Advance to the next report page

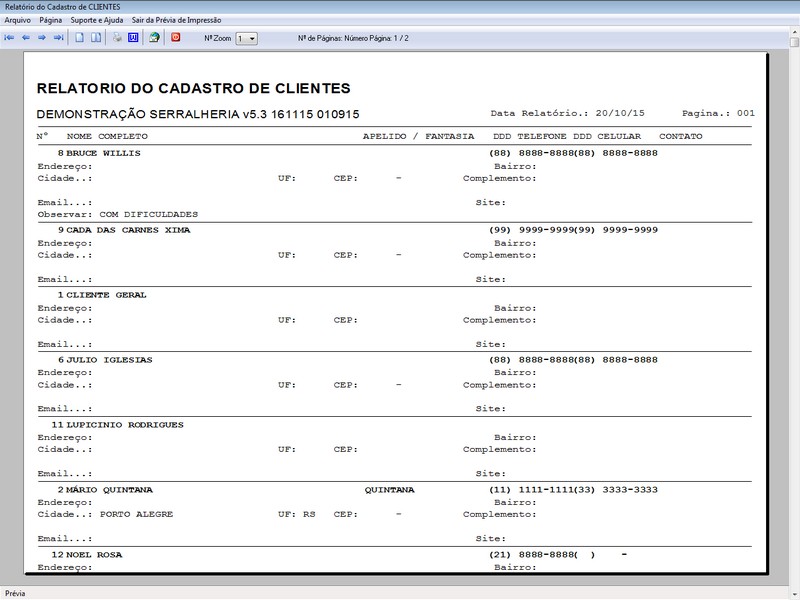tap(43, 38)
